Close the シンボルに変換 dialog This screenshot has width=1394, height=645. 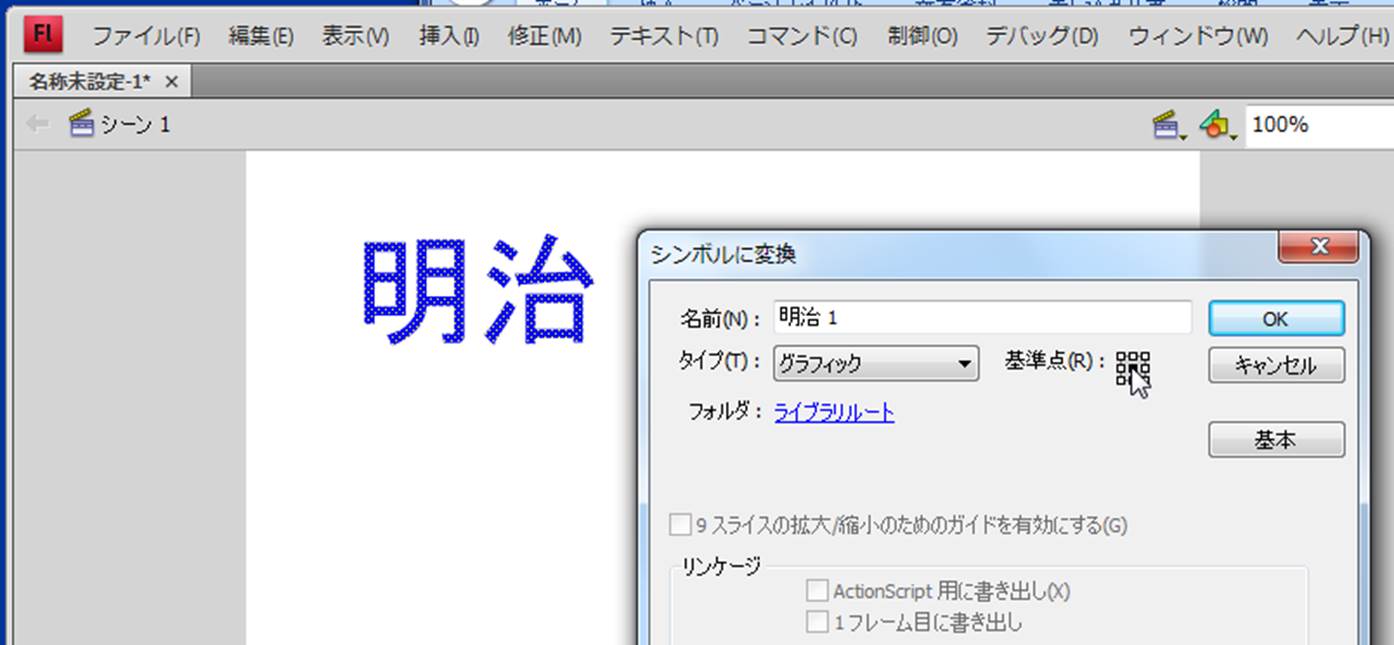click(1318, 246)
